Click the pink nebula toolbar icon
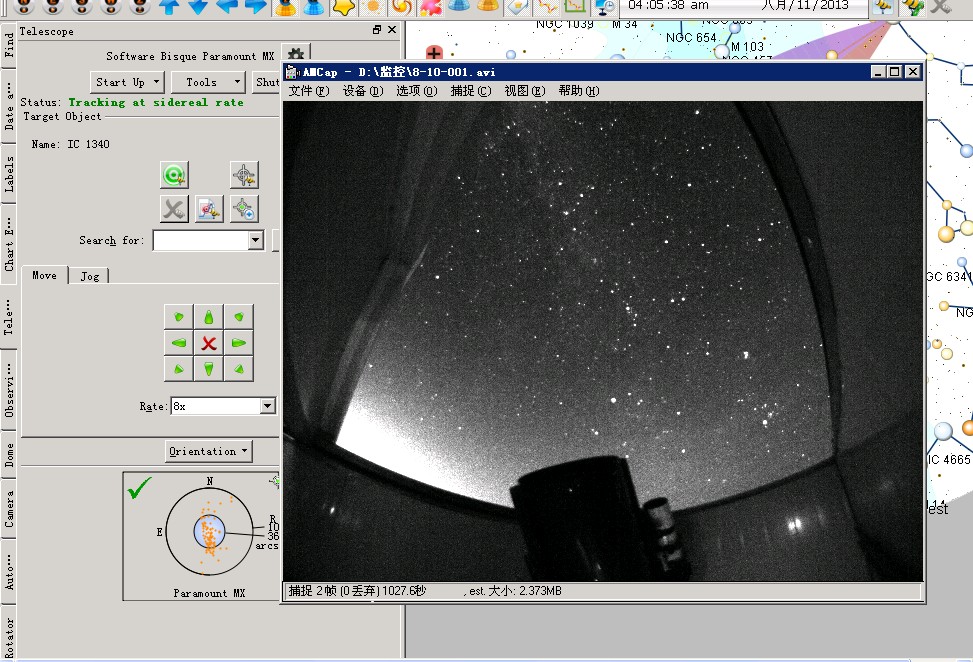 pyautogui.click(x=430, y=6)
